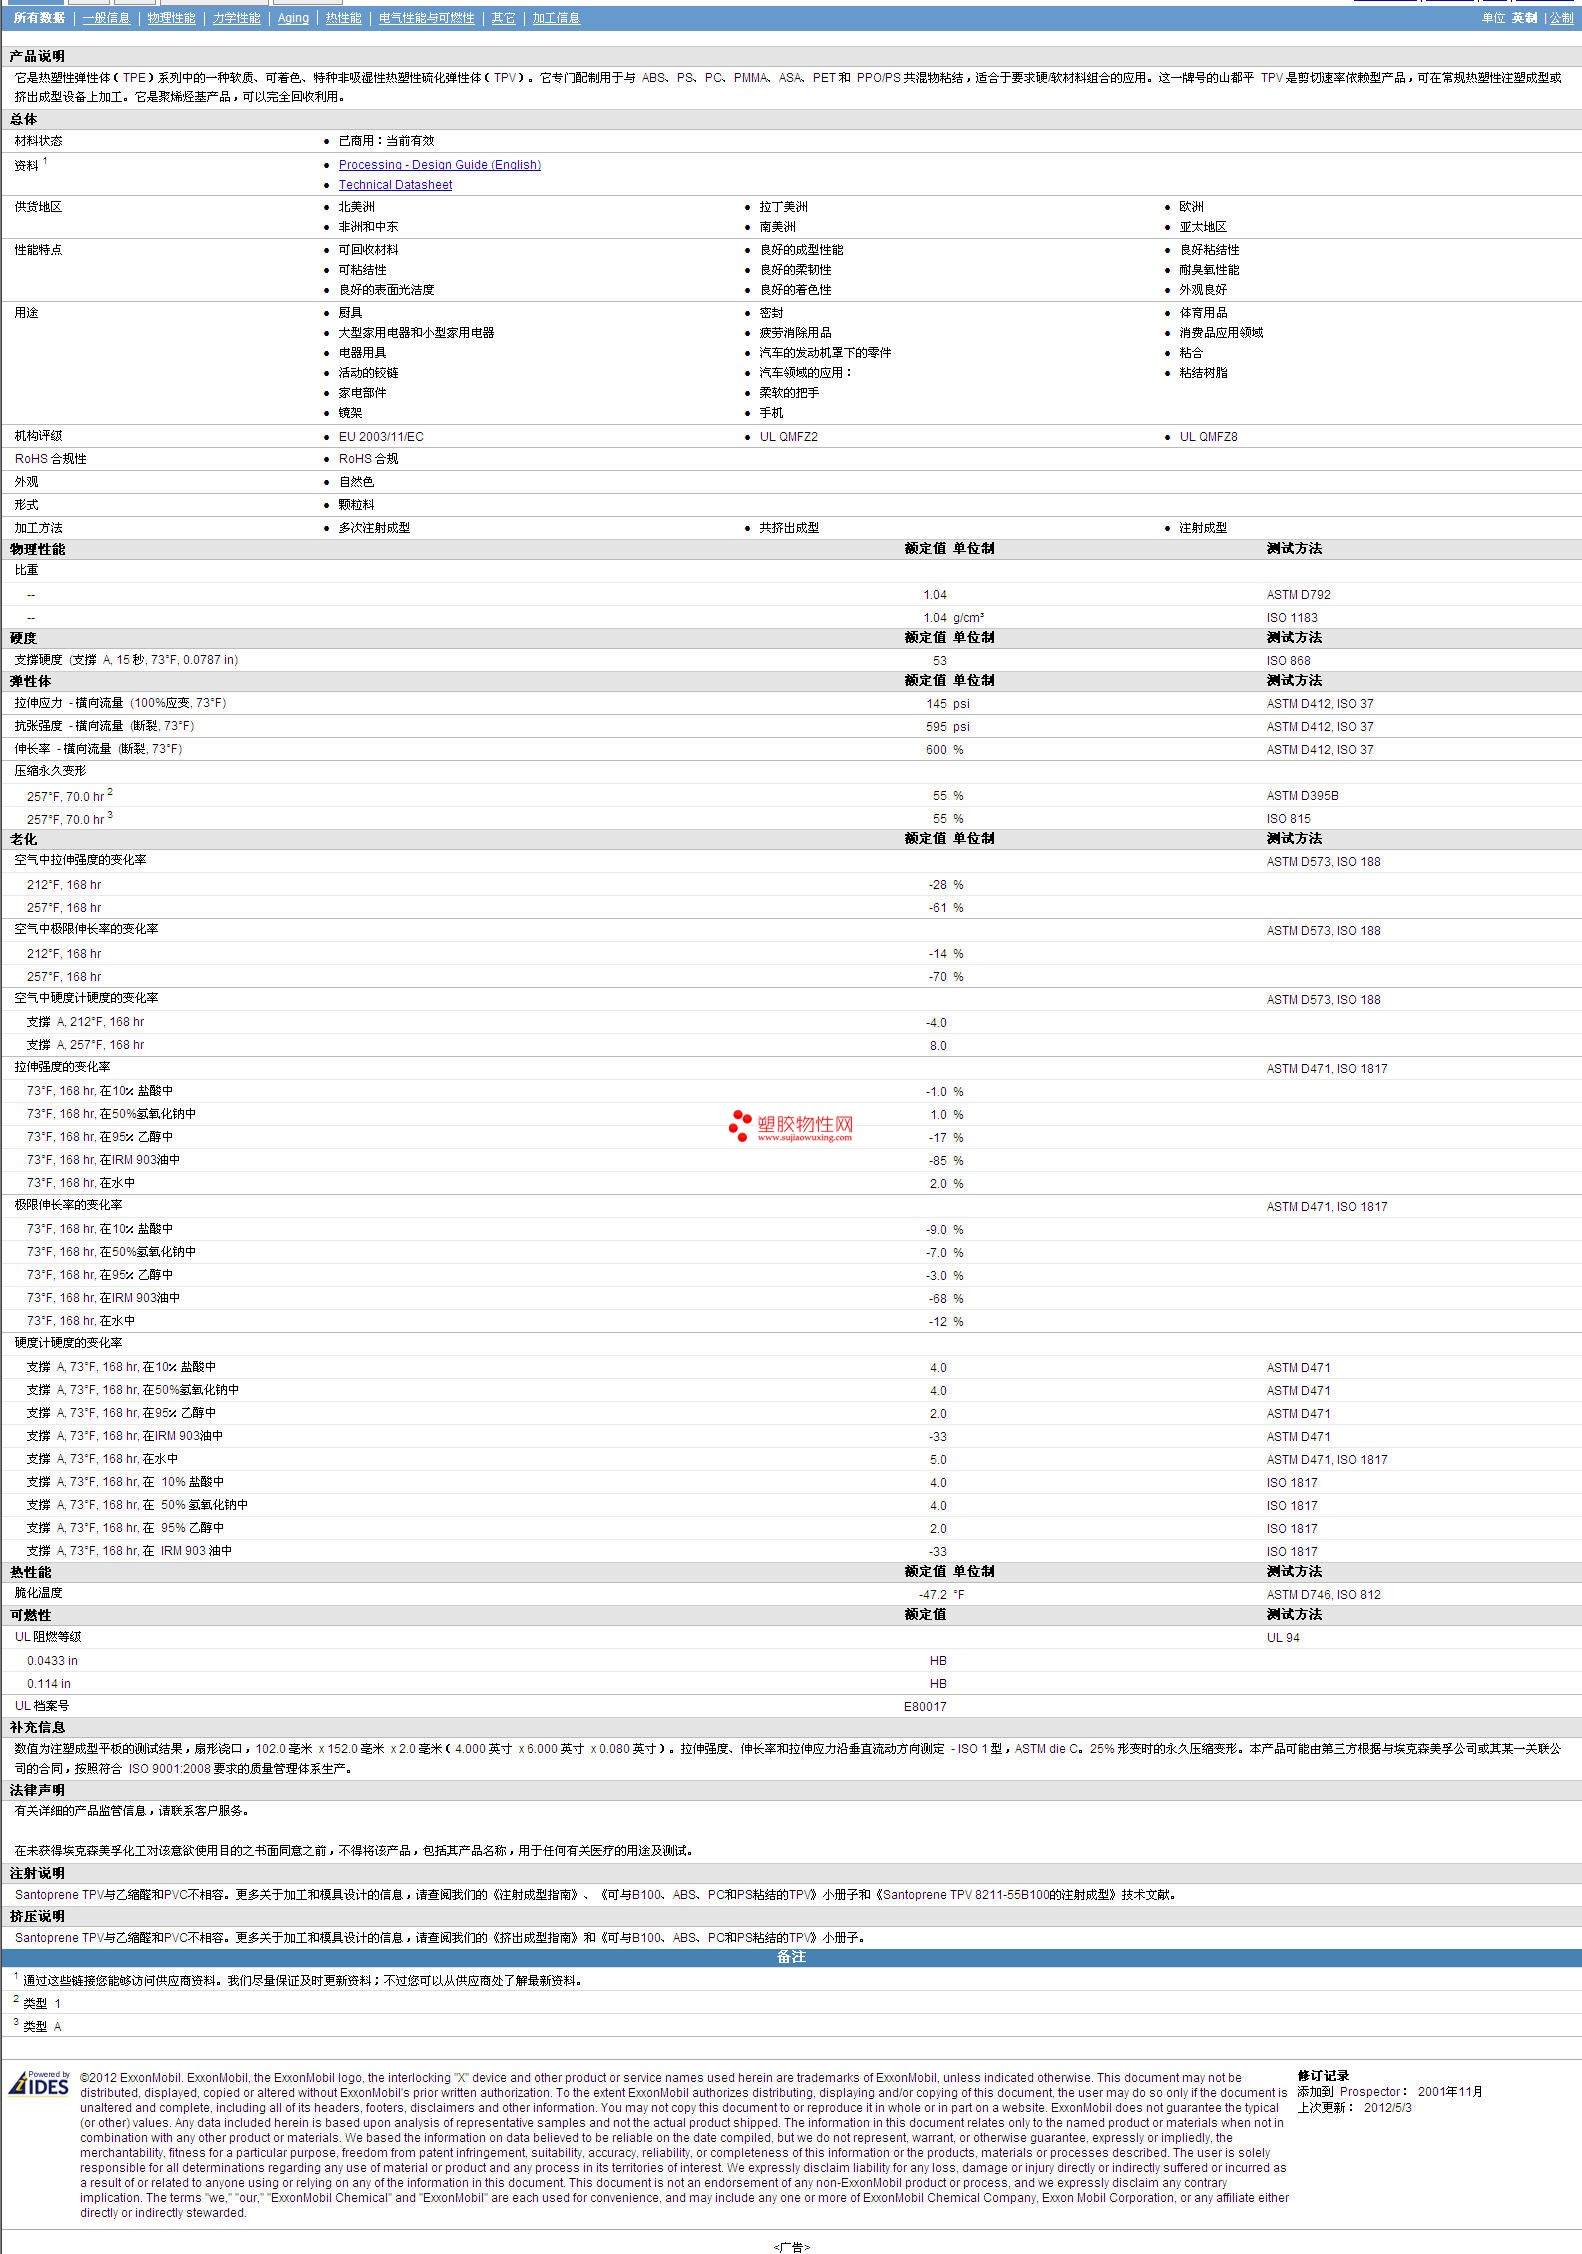The width and height of the screenshot is (1582, 2254).
Task: Click the 脆化温度 row label
Action: click(38, 1593)
